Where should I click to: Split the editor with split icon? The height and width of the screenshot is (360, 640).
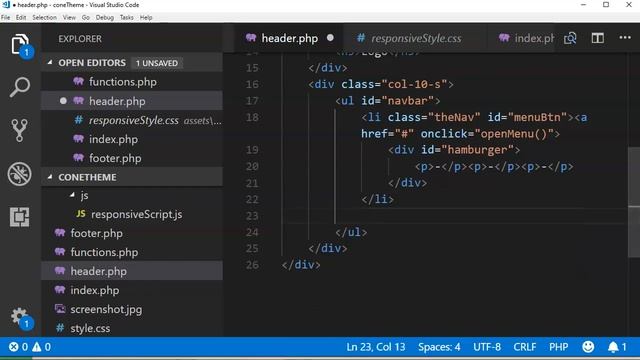coord(598,38)
